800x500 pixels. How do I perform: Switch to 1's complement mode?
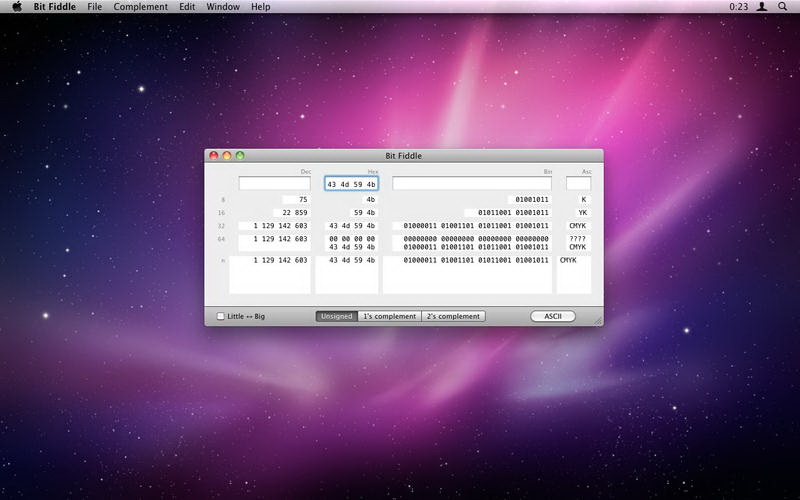(x=389, y=316)
